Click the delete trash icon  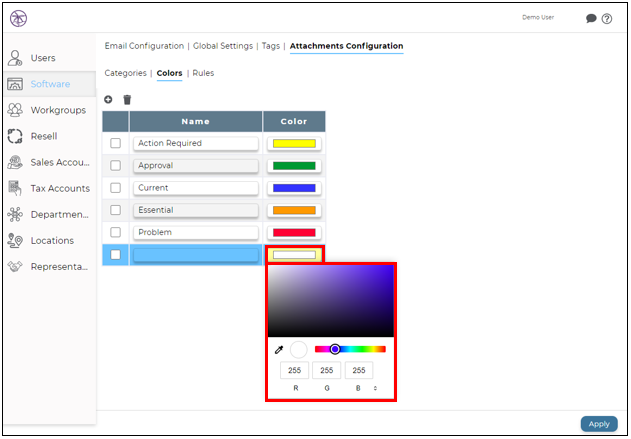point(127,99)
